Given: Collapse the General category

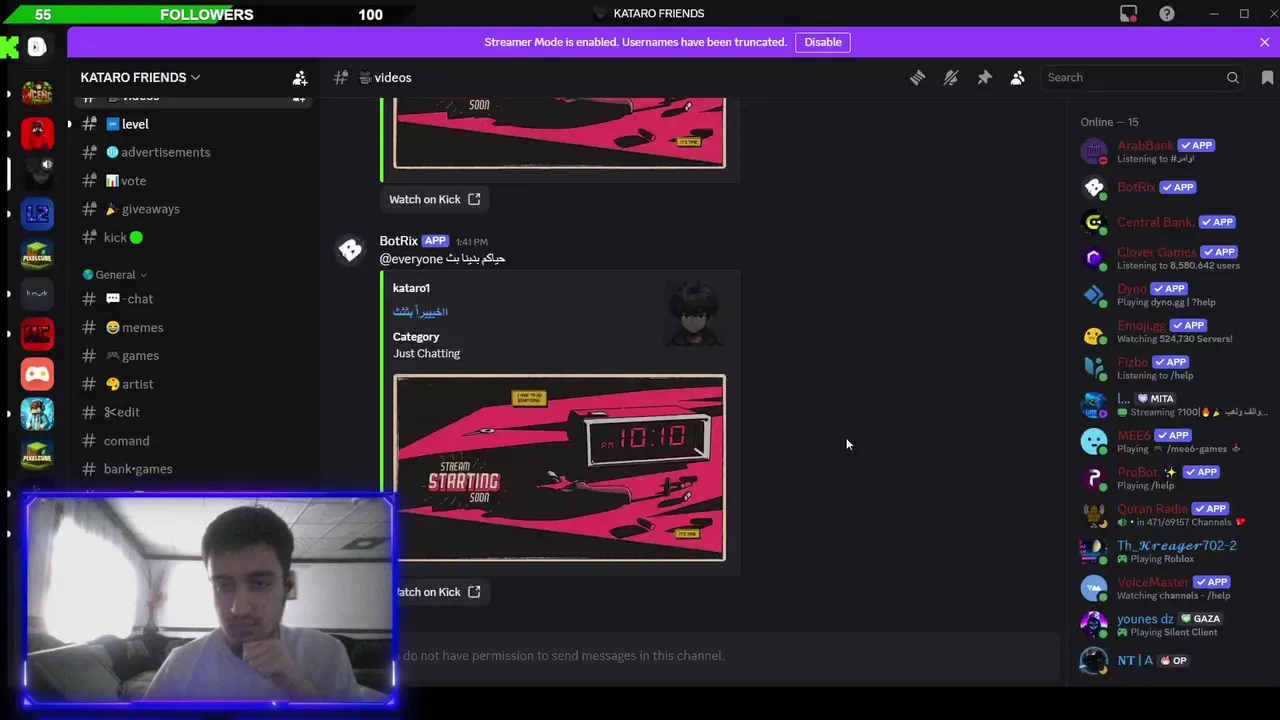Looking at the screenshot, I should click(x=115, y=275).
